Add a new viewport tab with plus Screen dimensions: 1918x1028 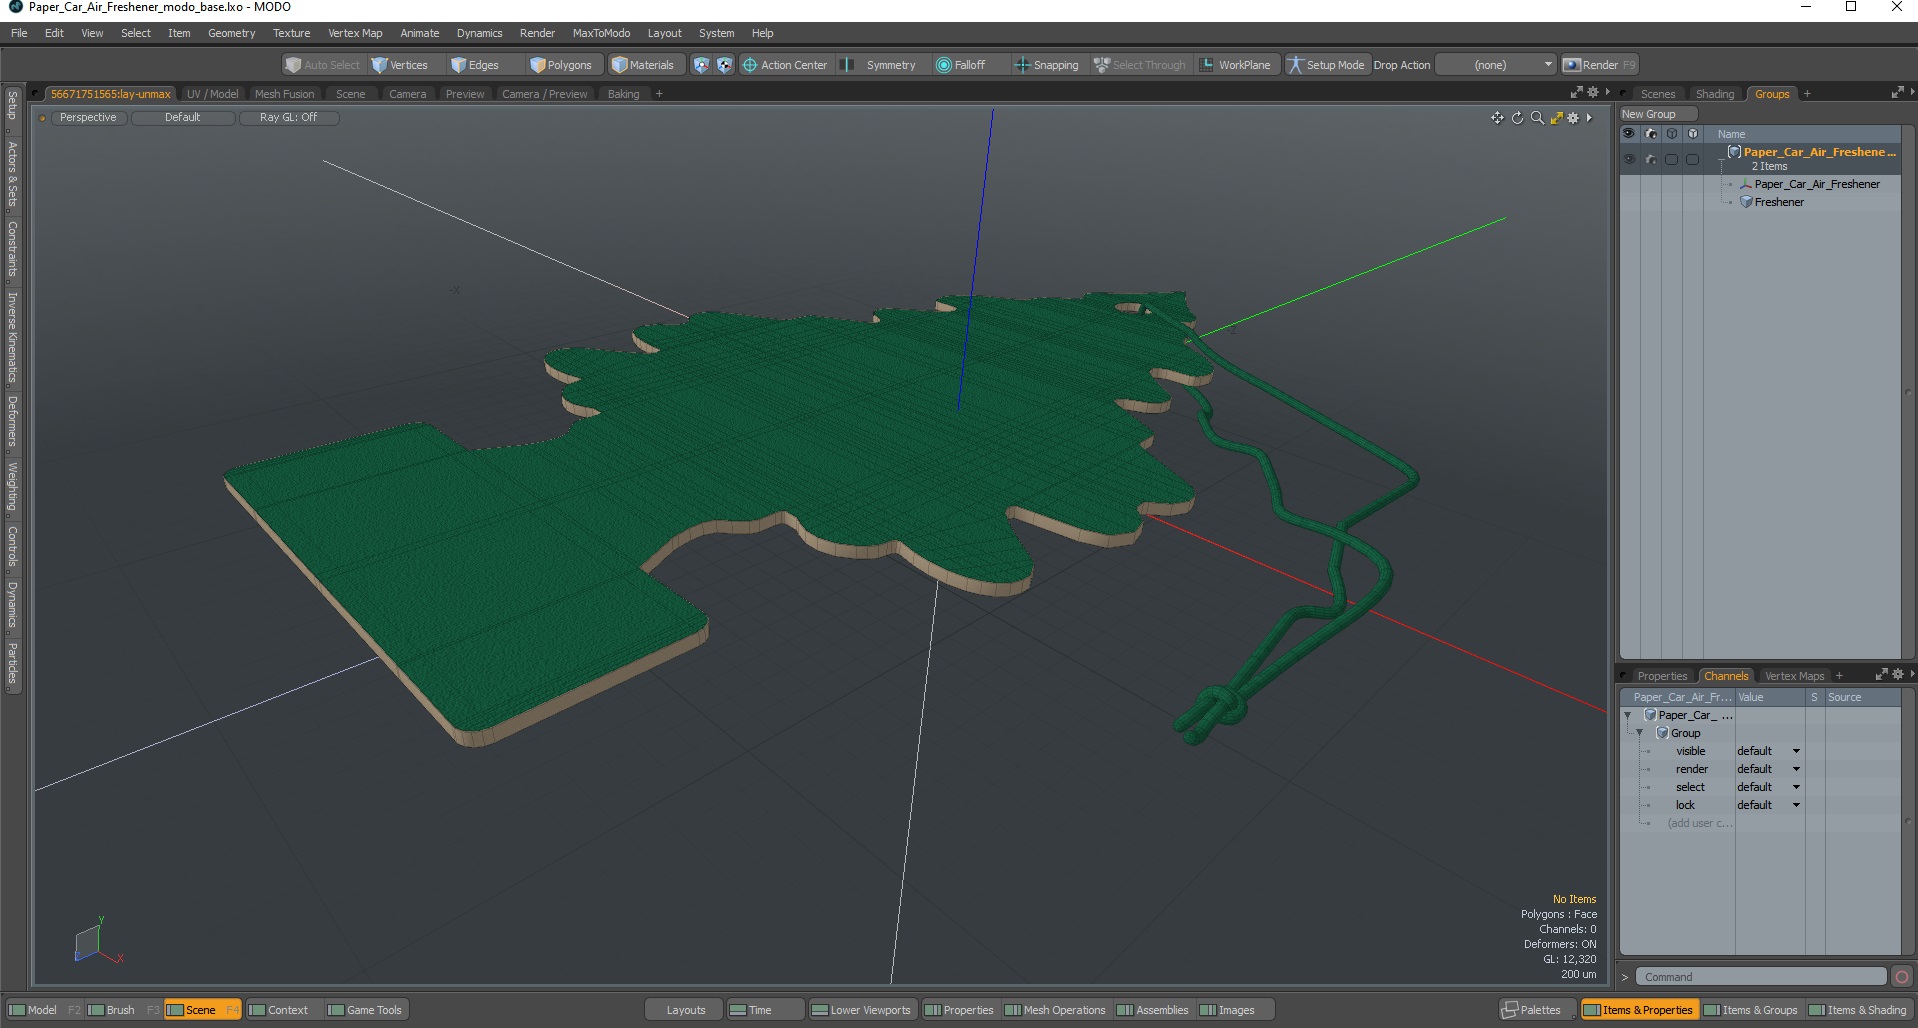pos(659,94)
